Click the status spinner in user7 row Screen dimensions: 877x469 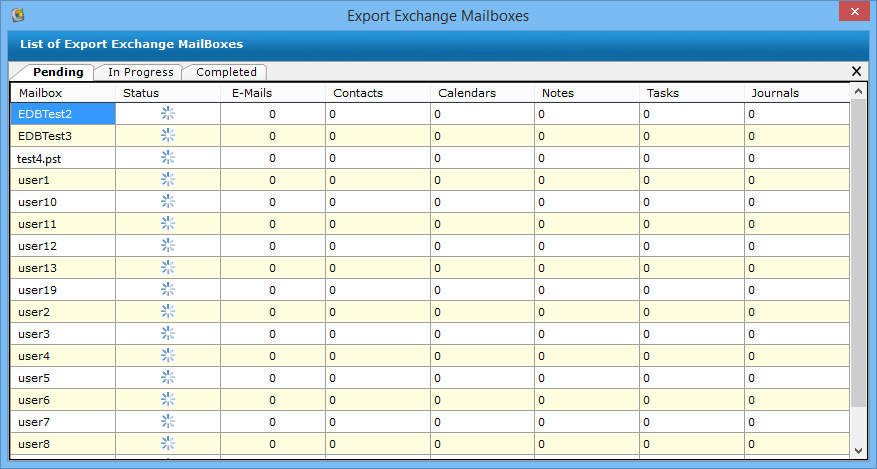tap(168, 421)
